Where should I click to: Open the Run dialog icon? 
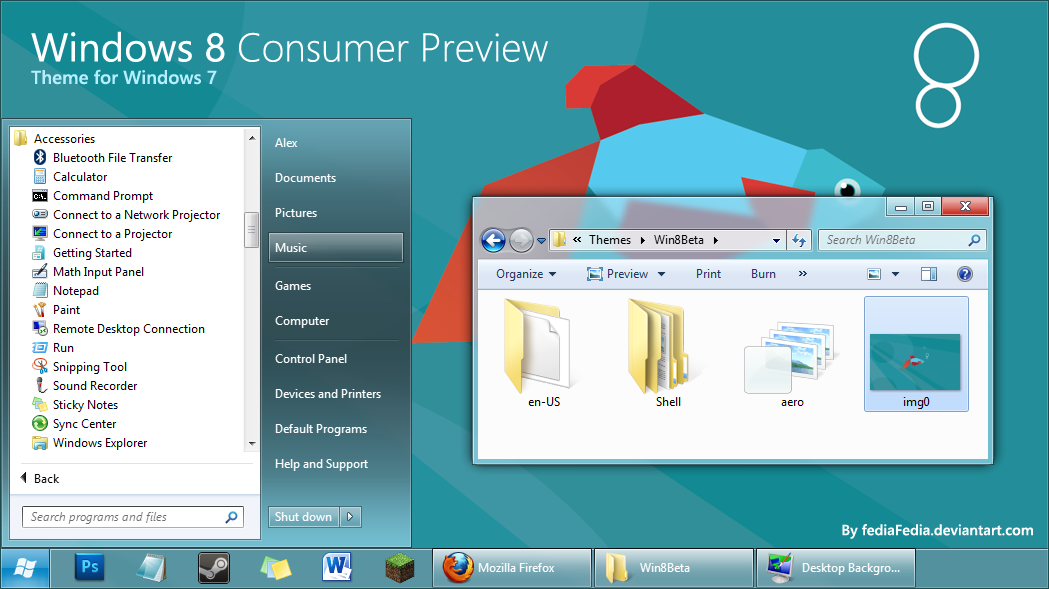pyautogui.click(x=40, y=347)
